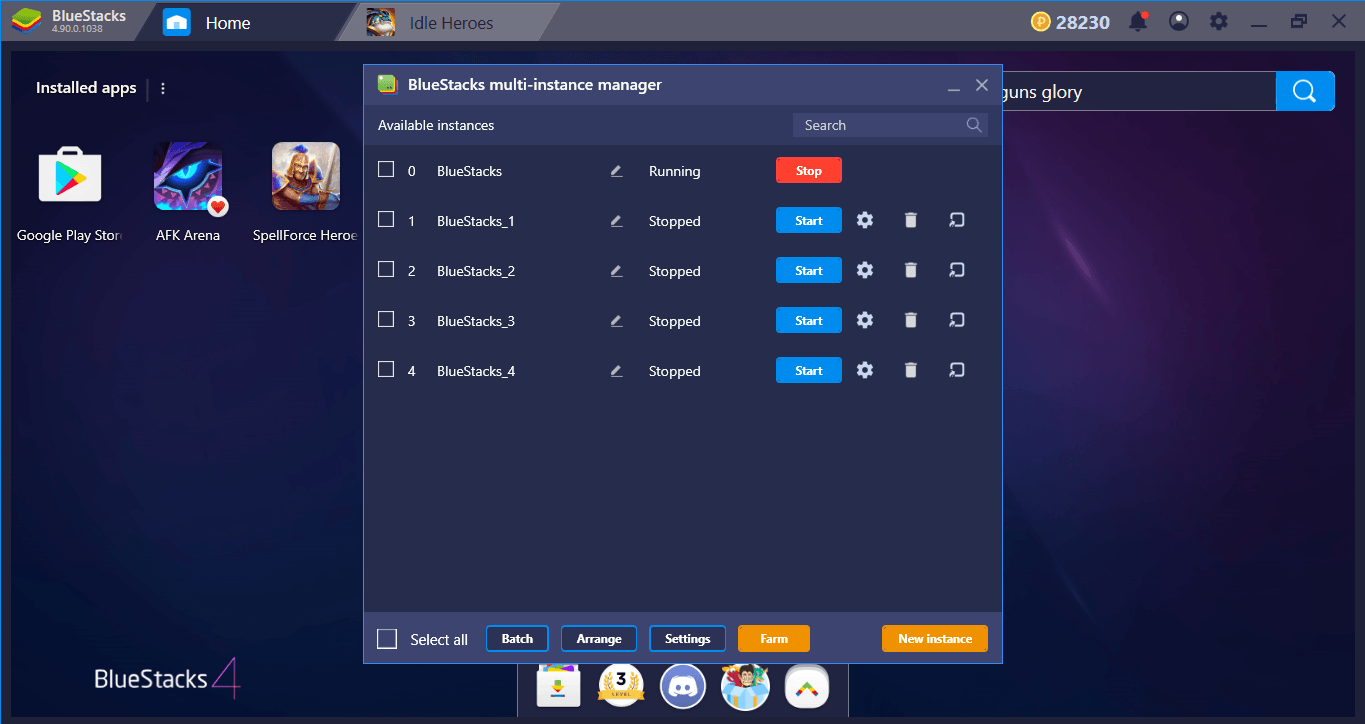
Task: Edit name of BlueStacks_2 instance
Action: point(616,271)
